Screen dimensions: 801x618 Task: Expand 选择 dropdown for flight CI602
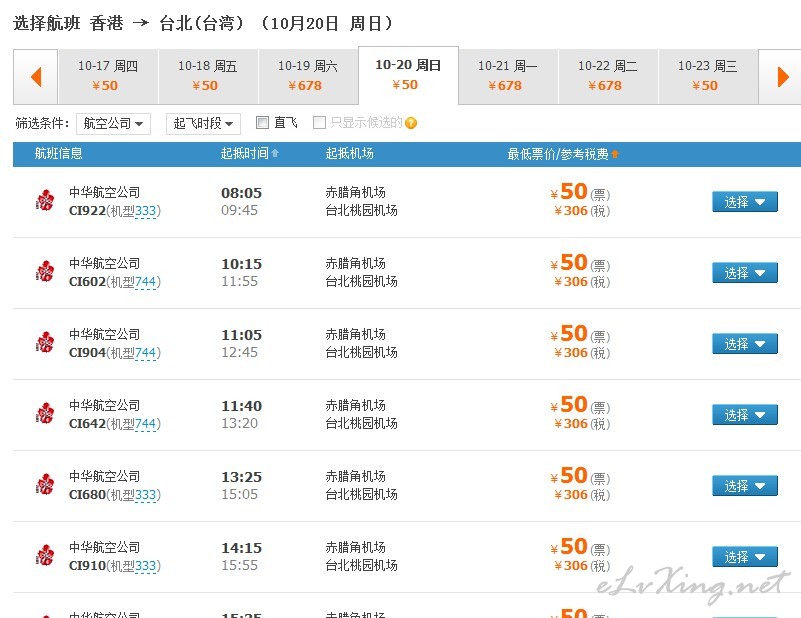click(x=745, y=273)
